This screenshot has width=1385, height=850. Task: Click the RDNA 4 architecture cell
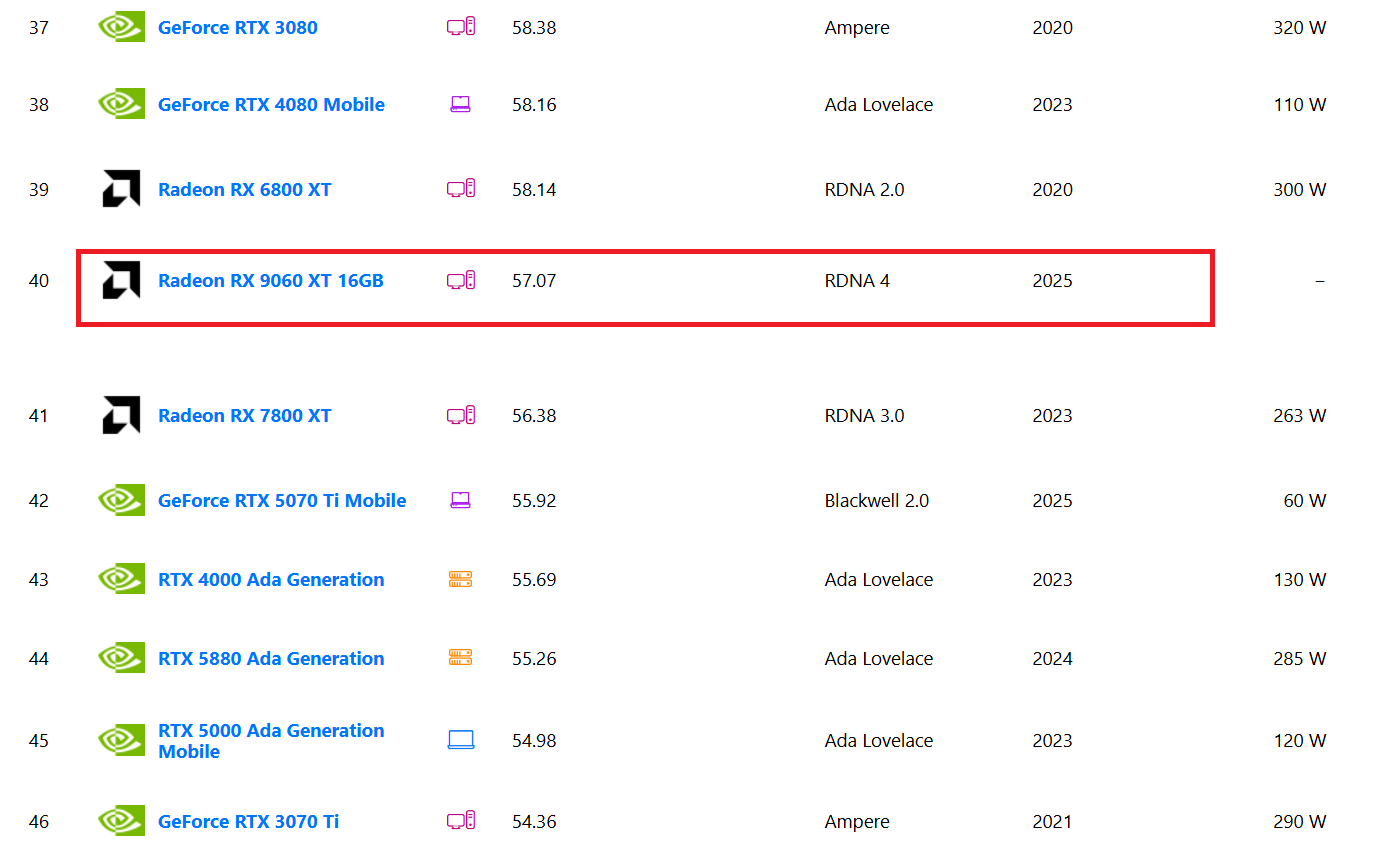(x=857, y=281)
